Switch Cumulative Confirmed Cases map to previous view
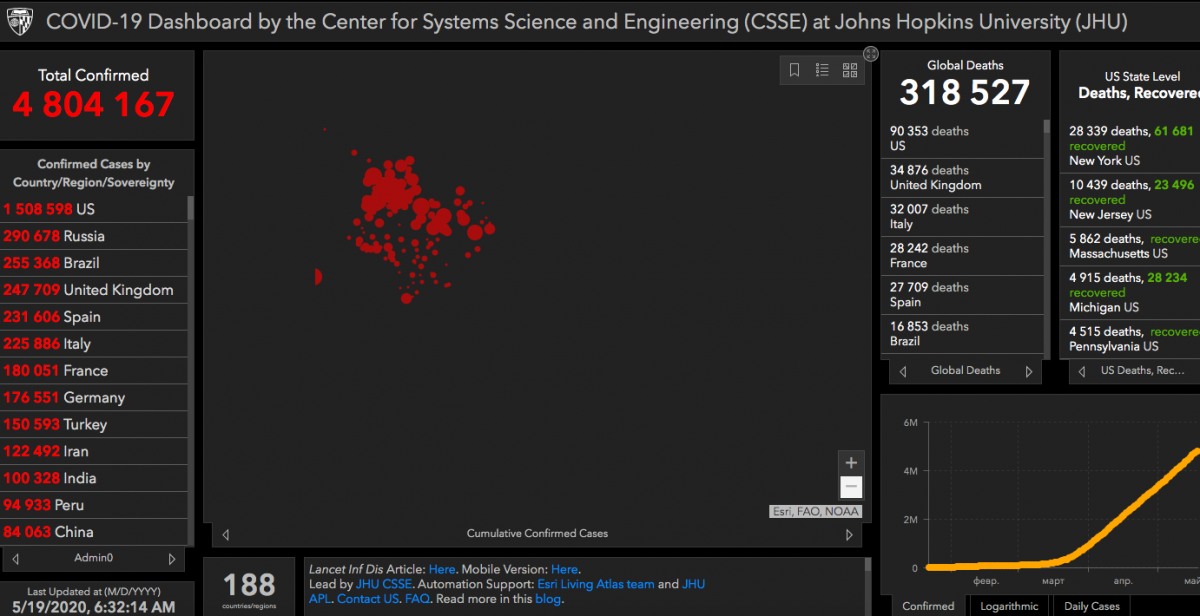The width and height of the screenshot is (1200, 616). (225, 534)
